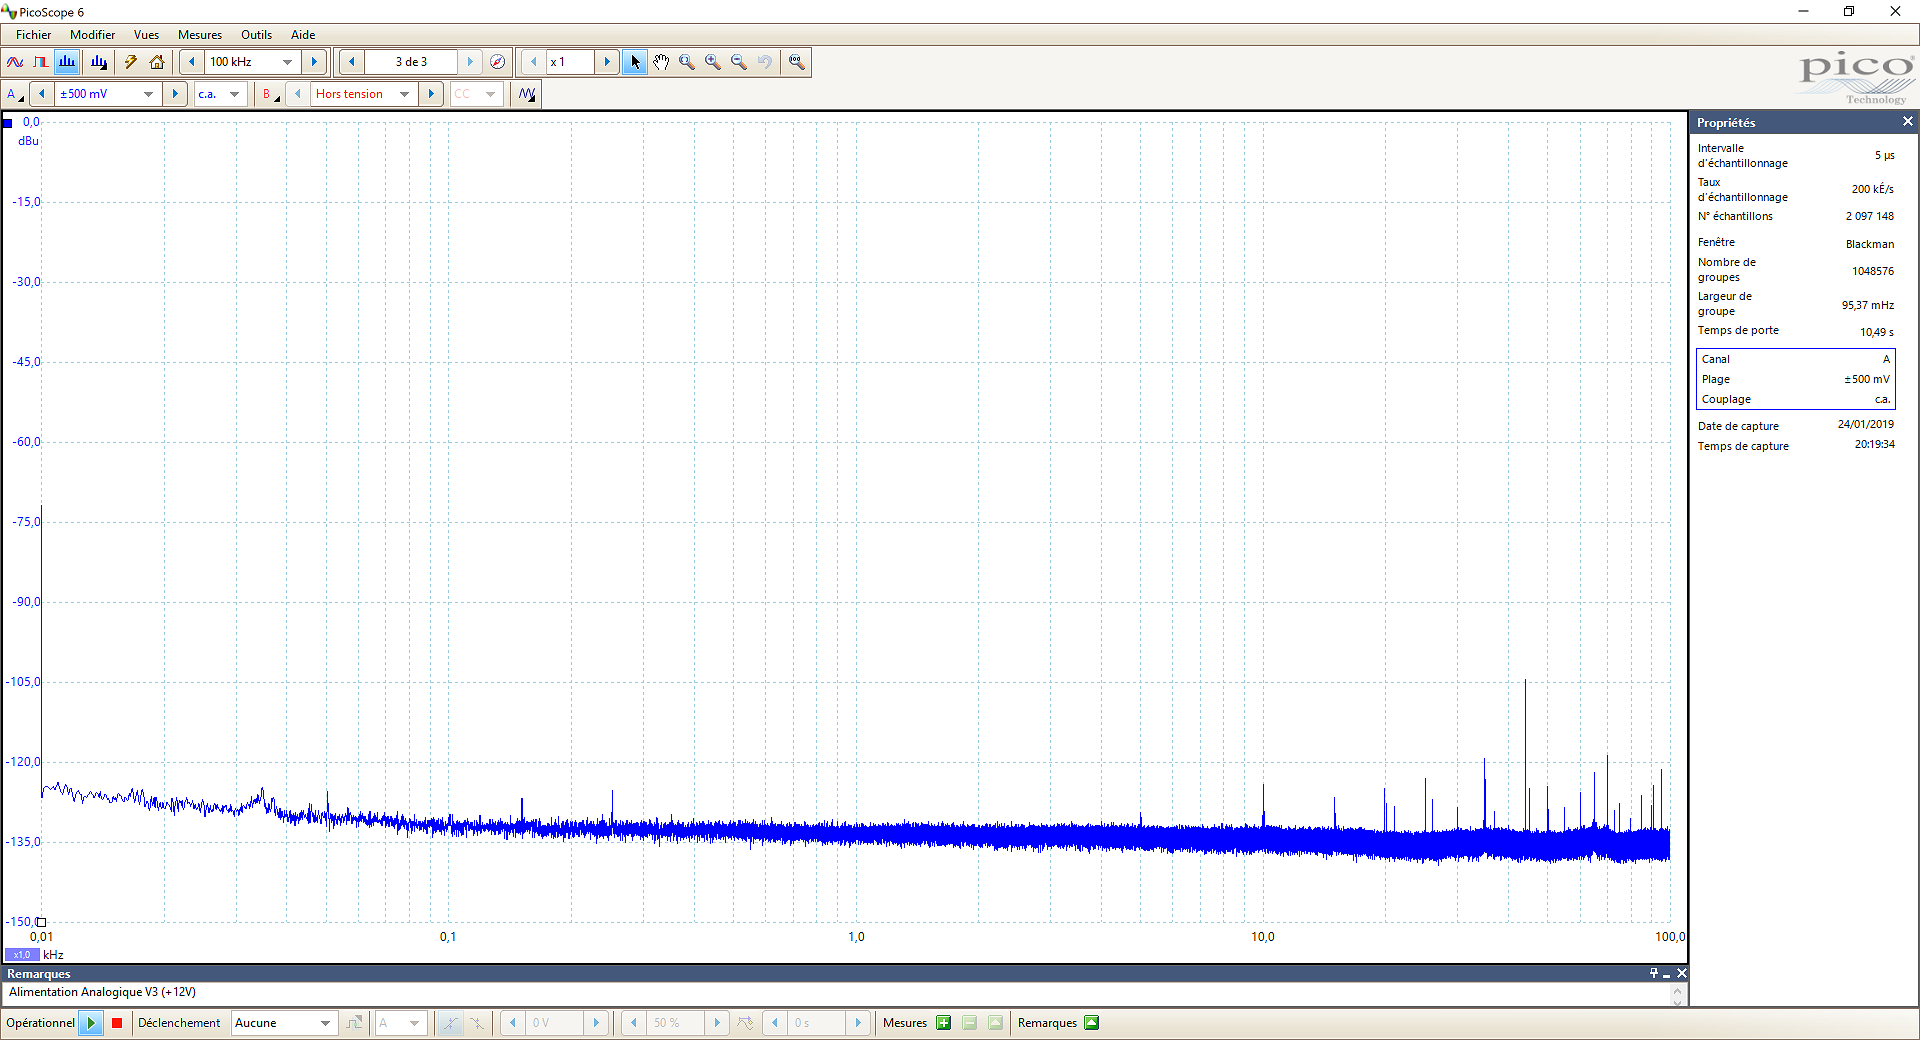Click the Alimentation Analogique V3 note text
This screenshot has height=1040, width=1920.
(x=103, y=992)
